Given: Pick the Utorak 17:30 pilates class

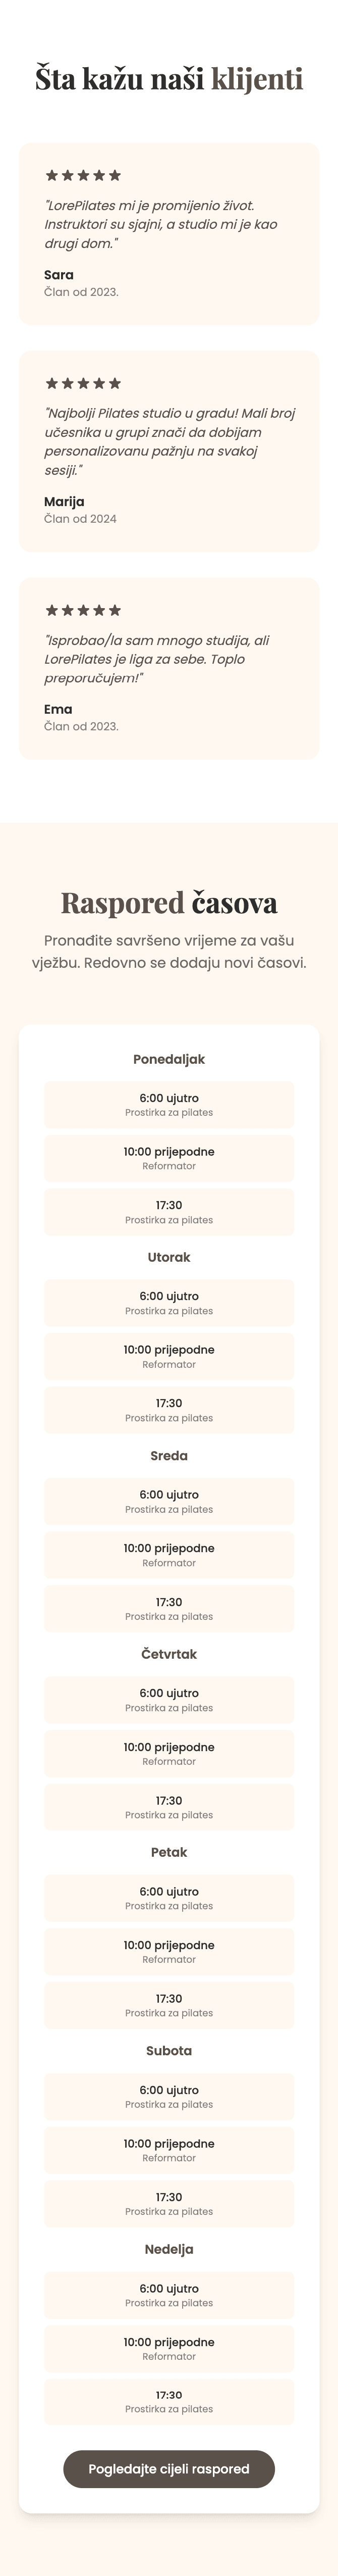Looking at the screenshot, I should pos(169,1410).
